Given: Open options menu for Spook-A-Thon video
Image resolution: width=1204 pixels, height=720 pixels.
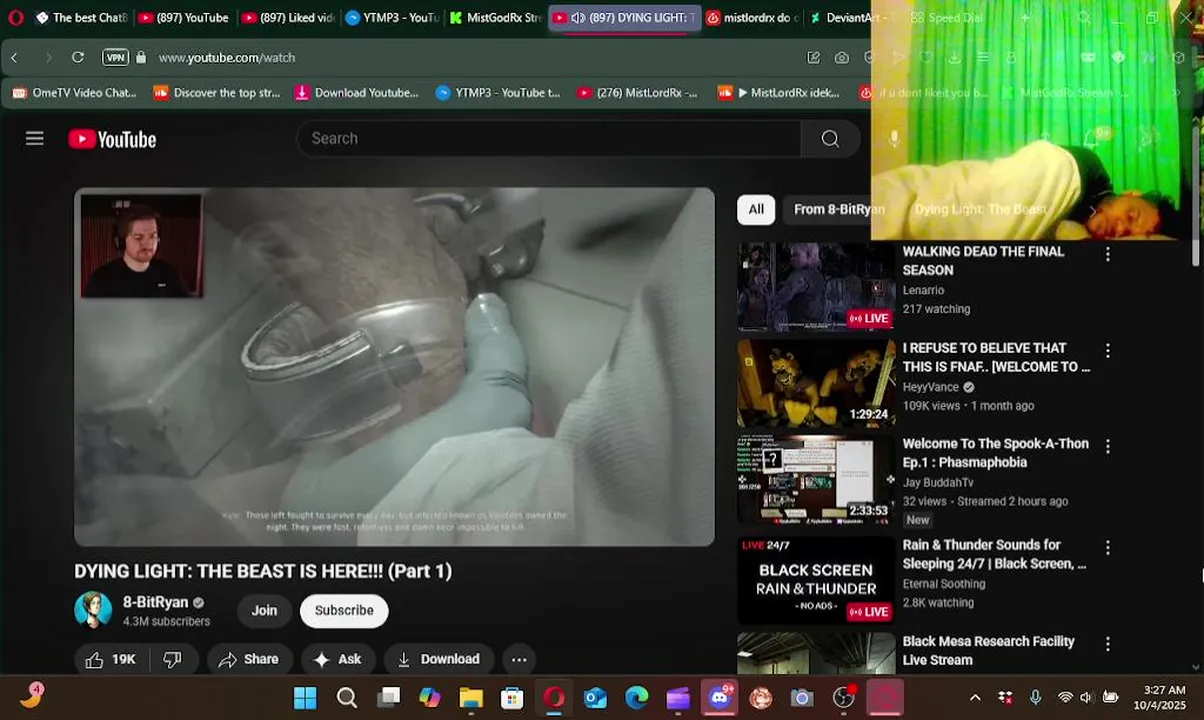Looking at the screenshot, I should (x=1107, y=446).
